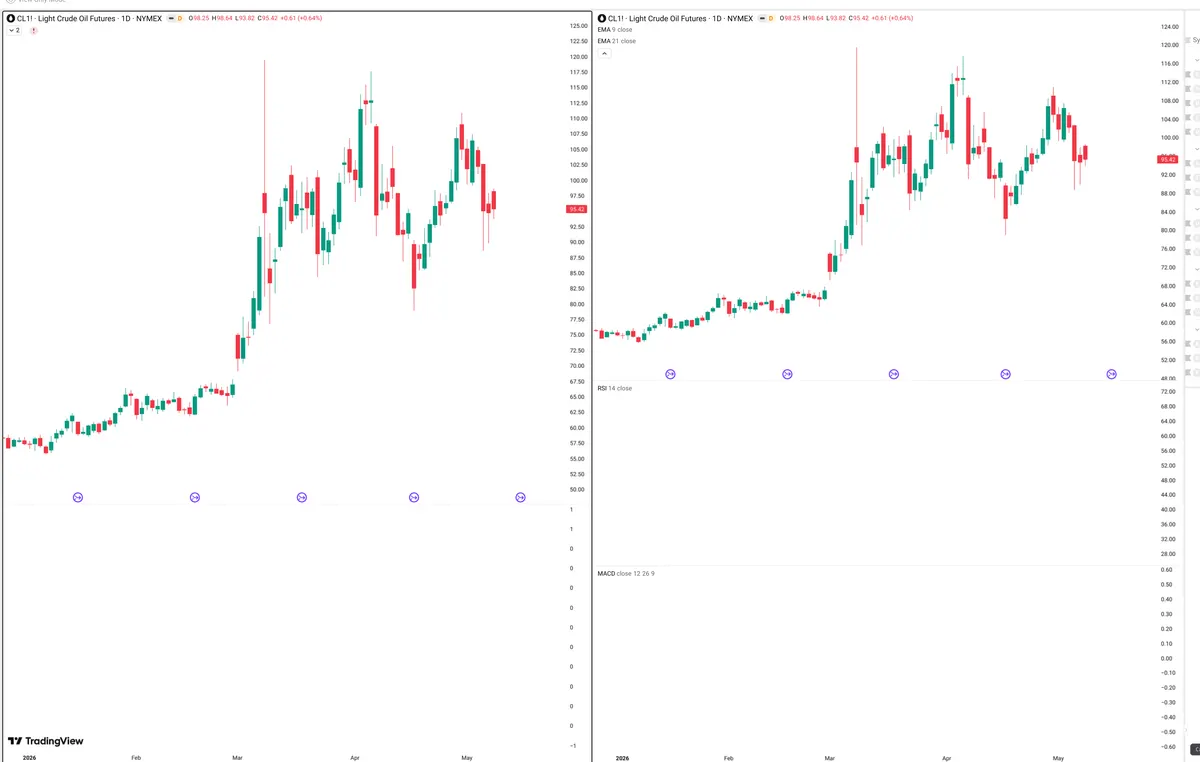Select left chart event marker under mid-January

pos(78,497)
